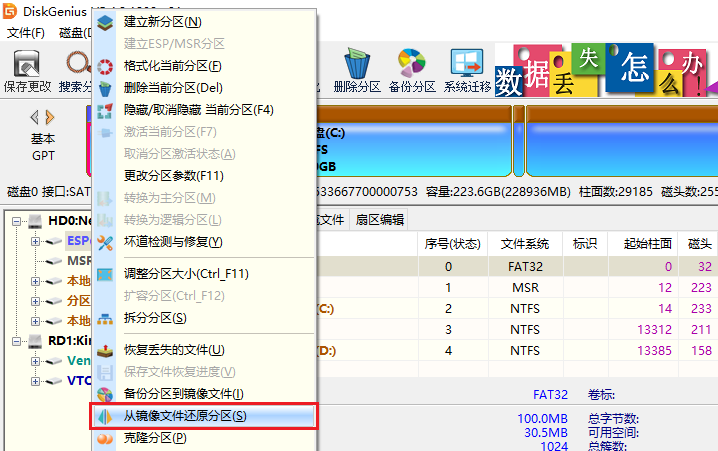The image size is (718, 451).
Task: Select the MSR partition in tree
Action: [x=79, y=261]
